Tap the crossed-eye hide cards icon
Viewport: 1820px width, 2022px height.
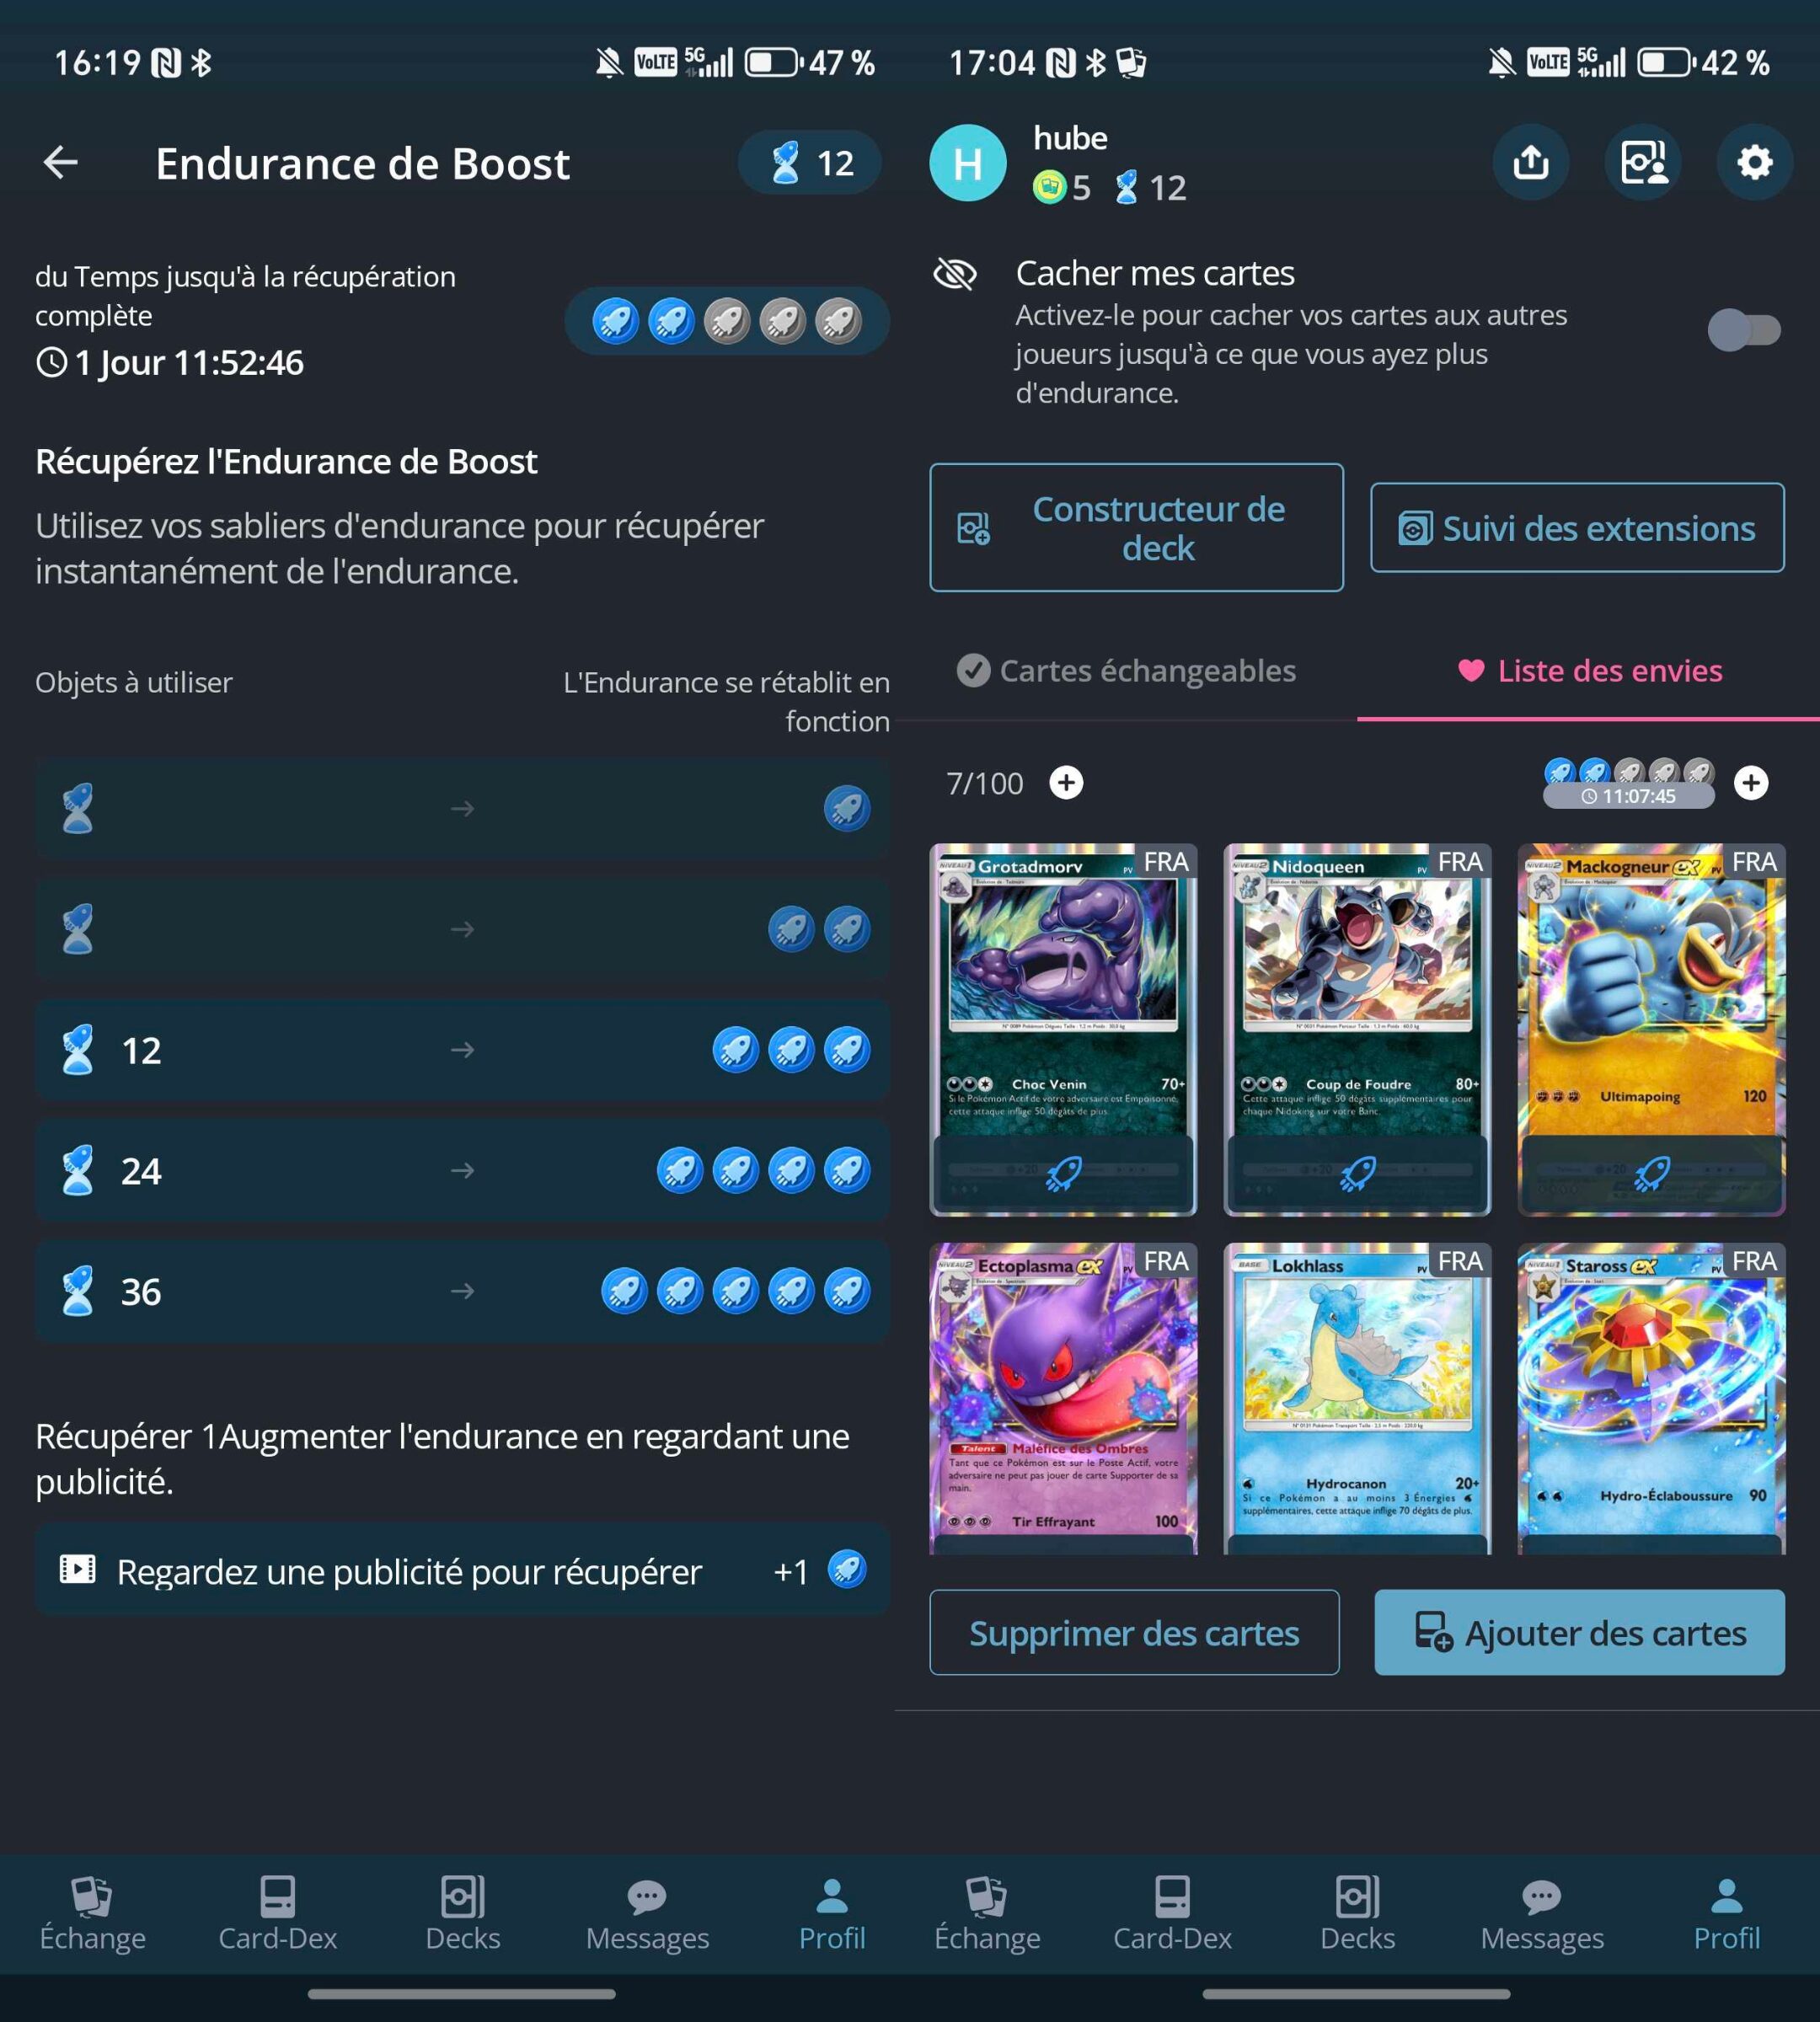(x=955, y=273)
